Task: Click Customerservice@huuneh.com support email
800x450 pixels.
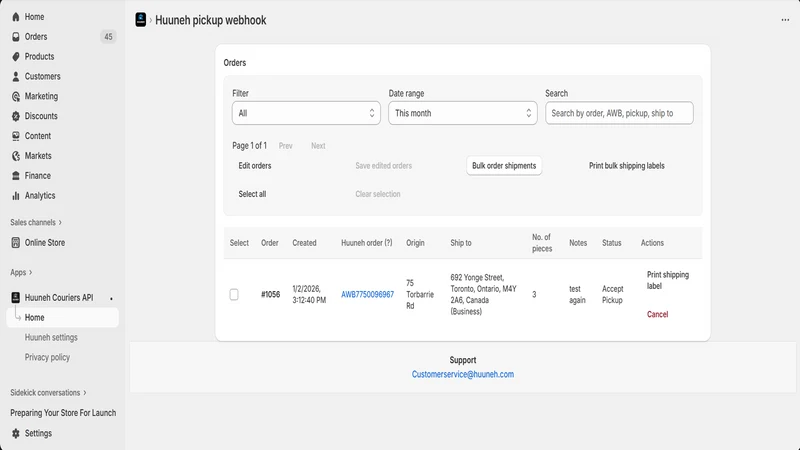Action: tap(463, 374)
